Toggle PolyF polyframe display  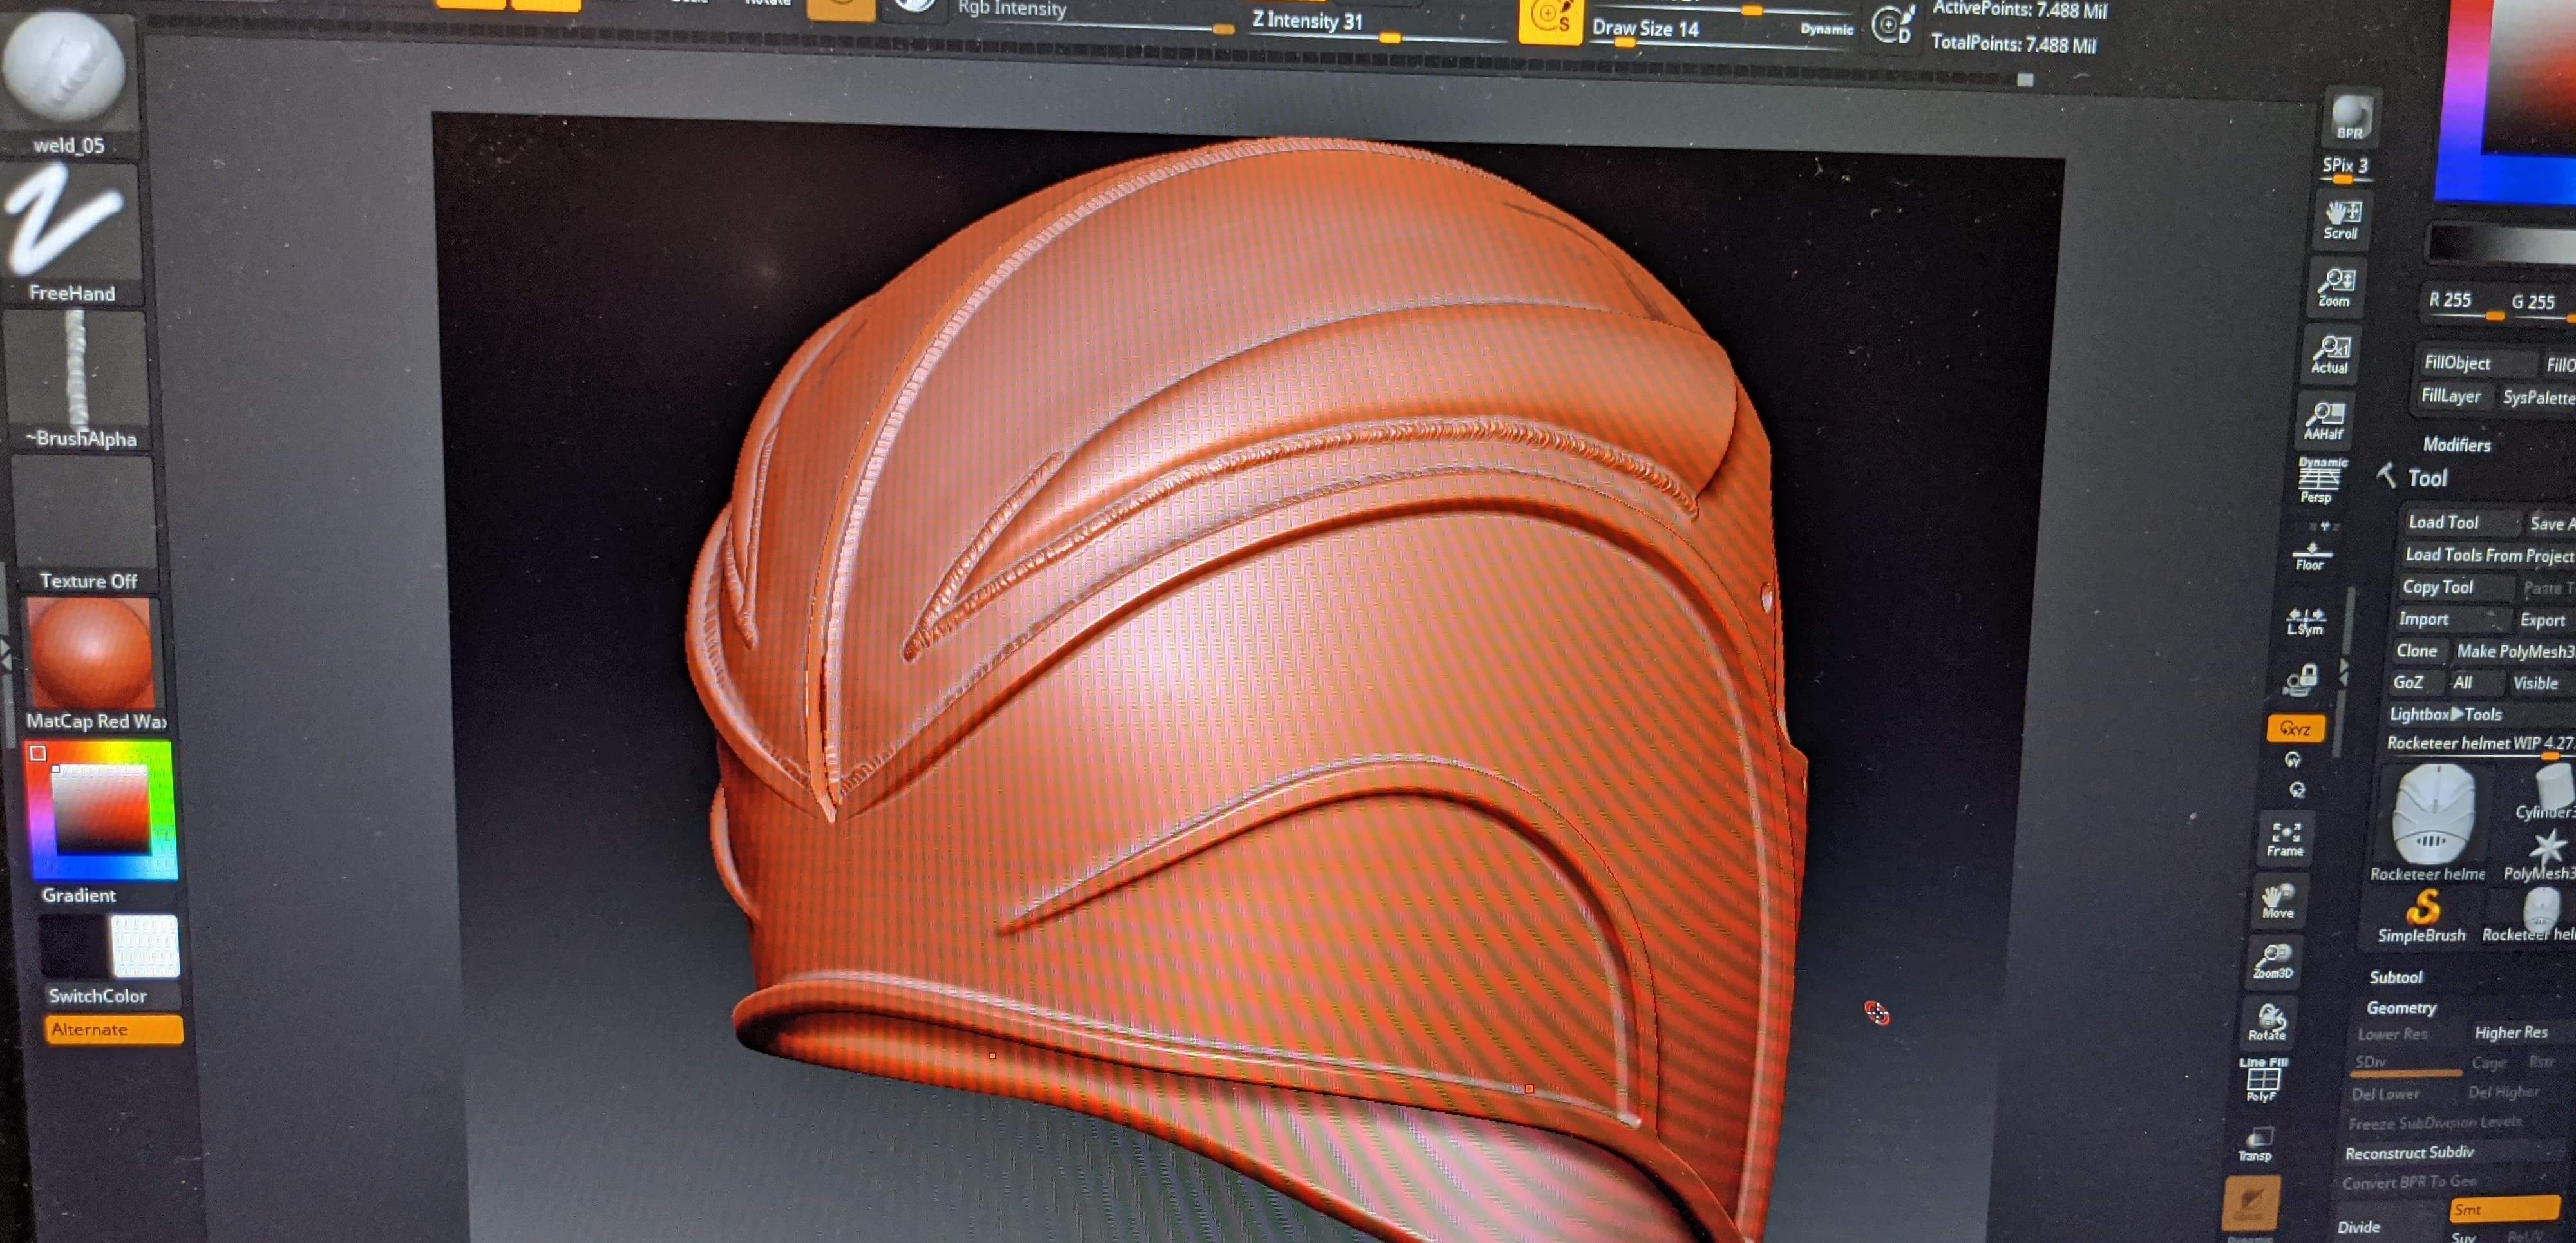(2263, 1080)
